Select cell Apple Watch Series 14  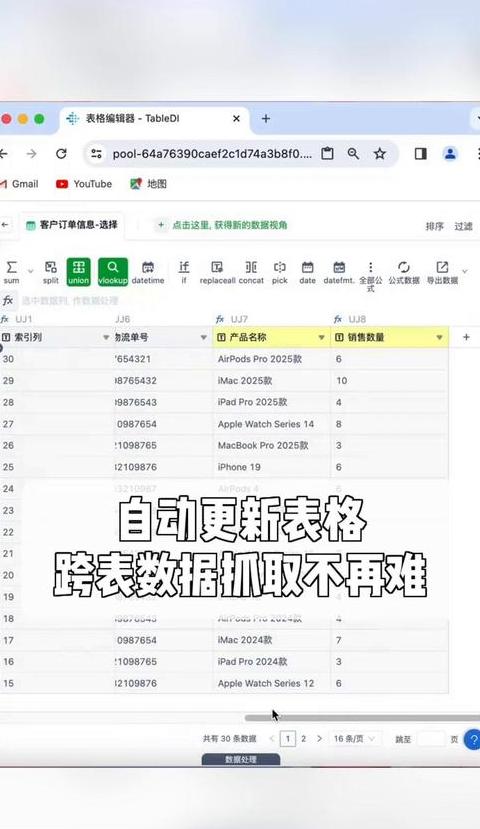[272, 424]
